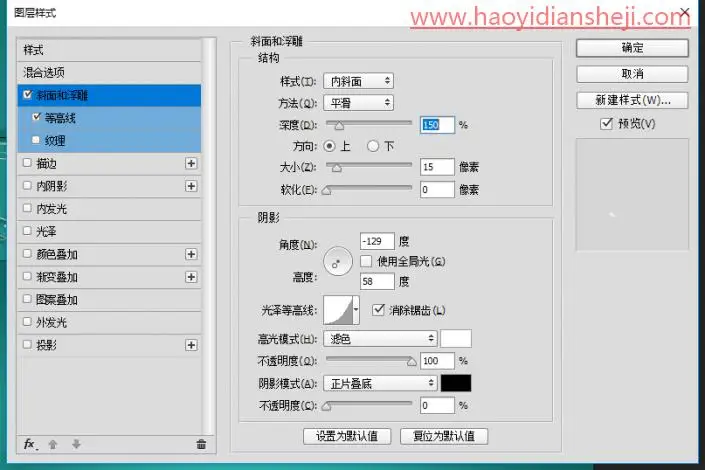The width and height of the screenshot is (705, 470).
Task: Enable the 颜色叠加 checkbox
Action: point(27,253)
